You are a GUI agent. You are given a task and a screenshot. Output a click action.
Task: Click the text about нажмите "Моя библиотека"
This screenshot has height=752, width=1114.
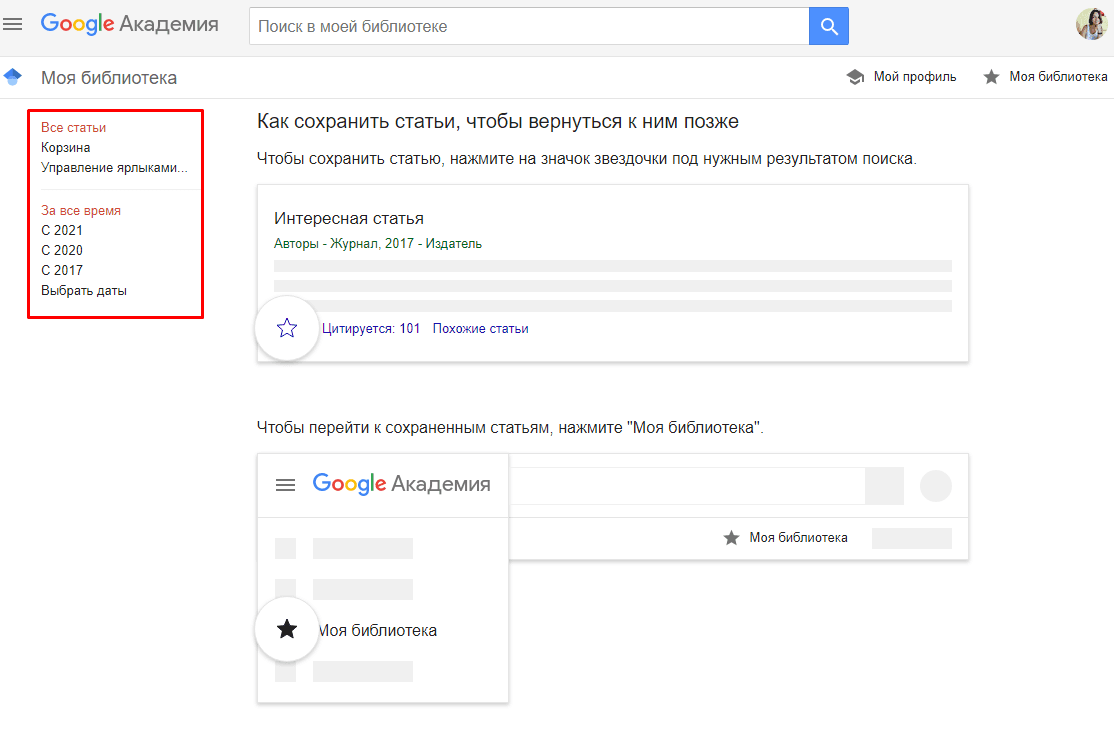pos(509,428)
